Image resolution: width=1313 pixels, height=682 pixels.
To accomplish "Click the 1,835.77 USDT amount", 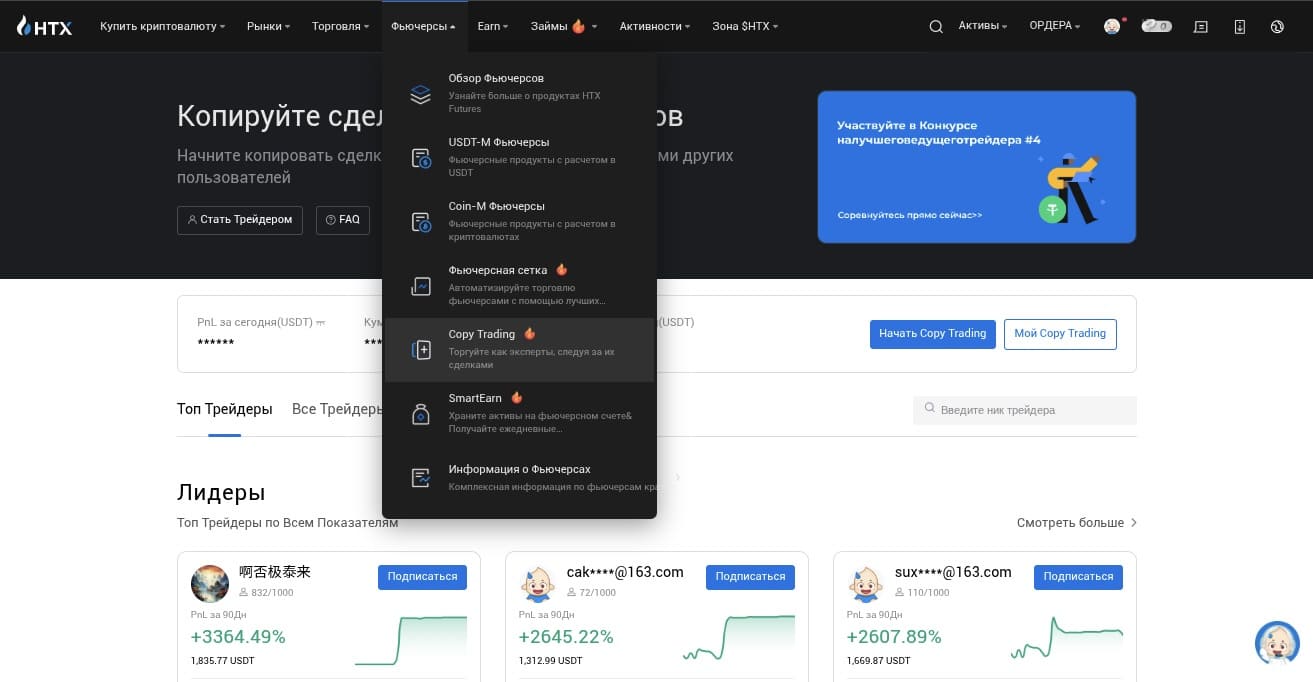I will click(223, 661).
